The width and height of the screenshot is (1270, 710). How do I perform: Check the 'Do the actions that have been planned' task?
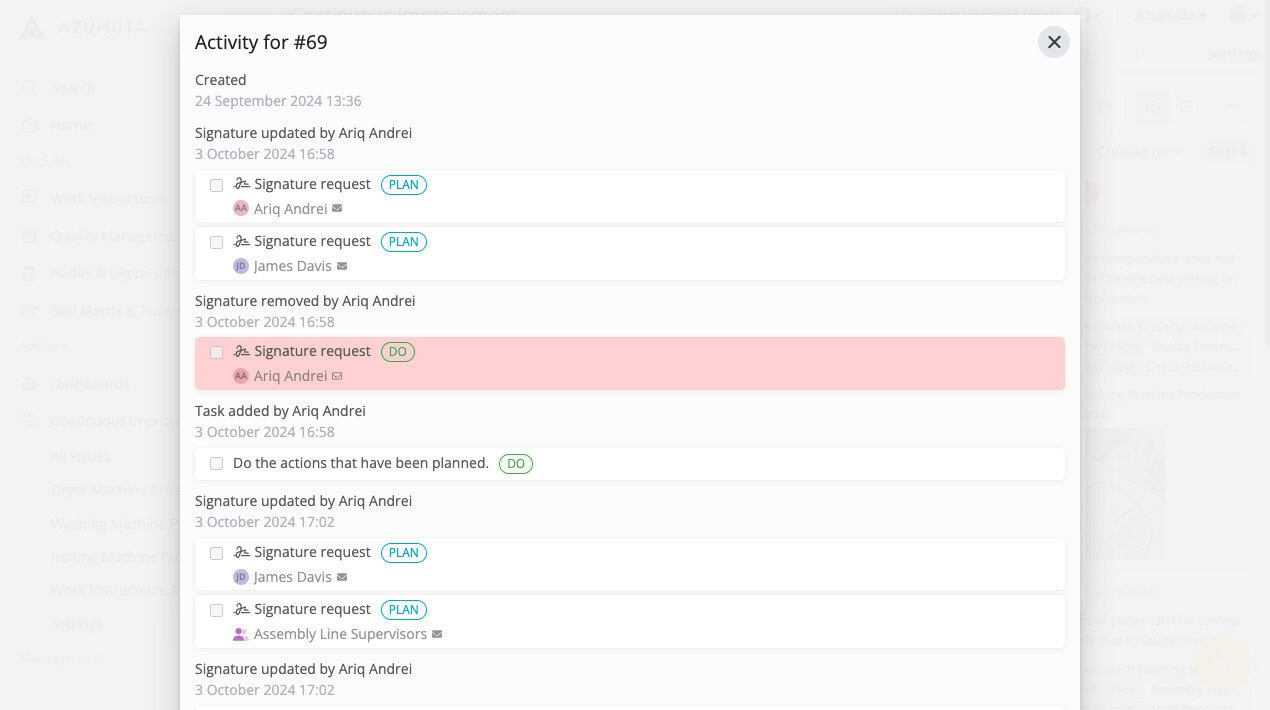217,464
